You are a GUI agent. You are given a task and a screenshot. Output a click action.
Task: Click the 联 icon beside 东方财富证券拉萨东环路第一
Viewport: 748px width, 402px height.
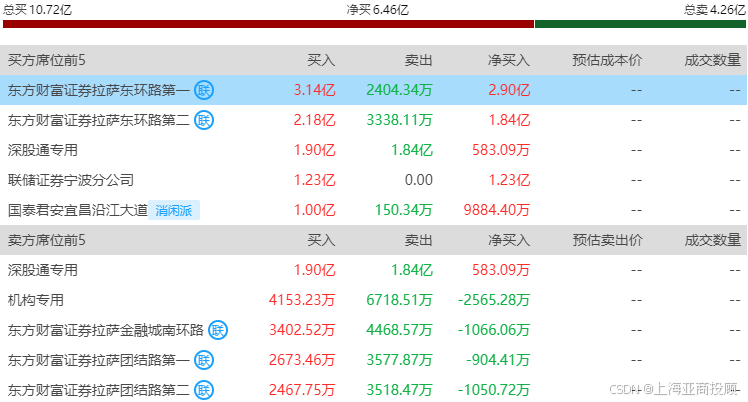point(204,90)
